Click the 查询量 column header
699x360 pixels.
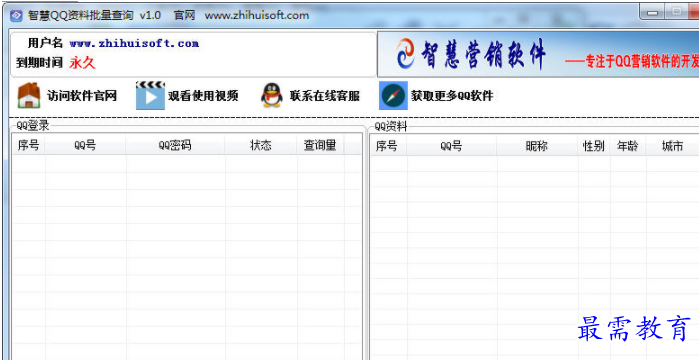coord(321,146)
